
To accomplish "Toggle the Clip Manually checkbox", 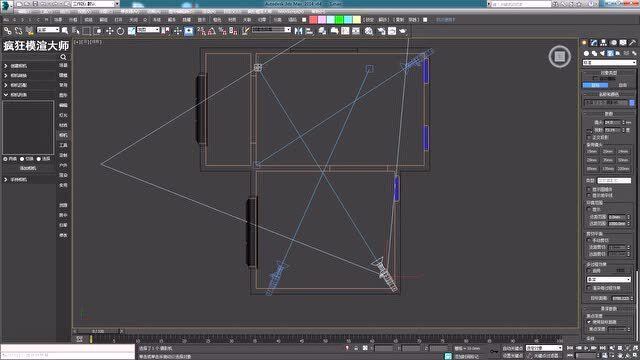I will (x=589, y=240).
